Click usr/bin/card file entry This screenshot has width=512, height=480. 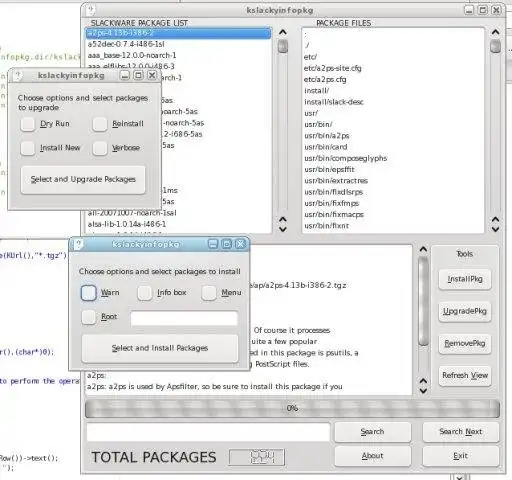point(326,147)
